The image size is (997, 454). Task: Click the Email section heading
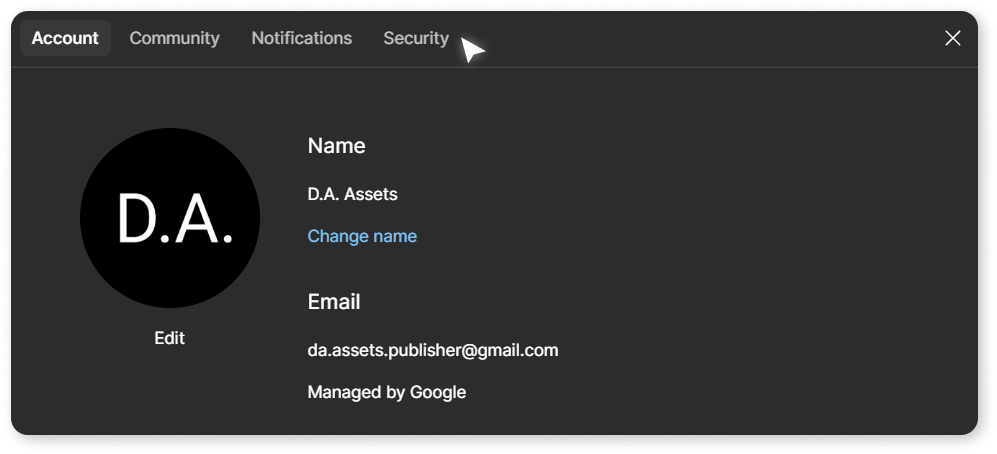pos(334,301)
